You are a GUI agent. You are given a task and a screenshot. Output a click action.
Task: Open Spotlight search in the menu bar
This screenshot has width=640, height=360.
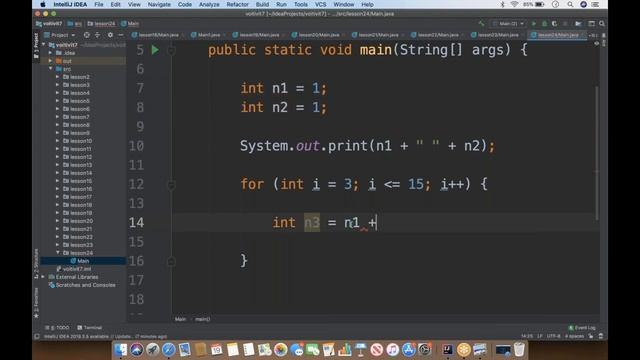pos(570,4)
